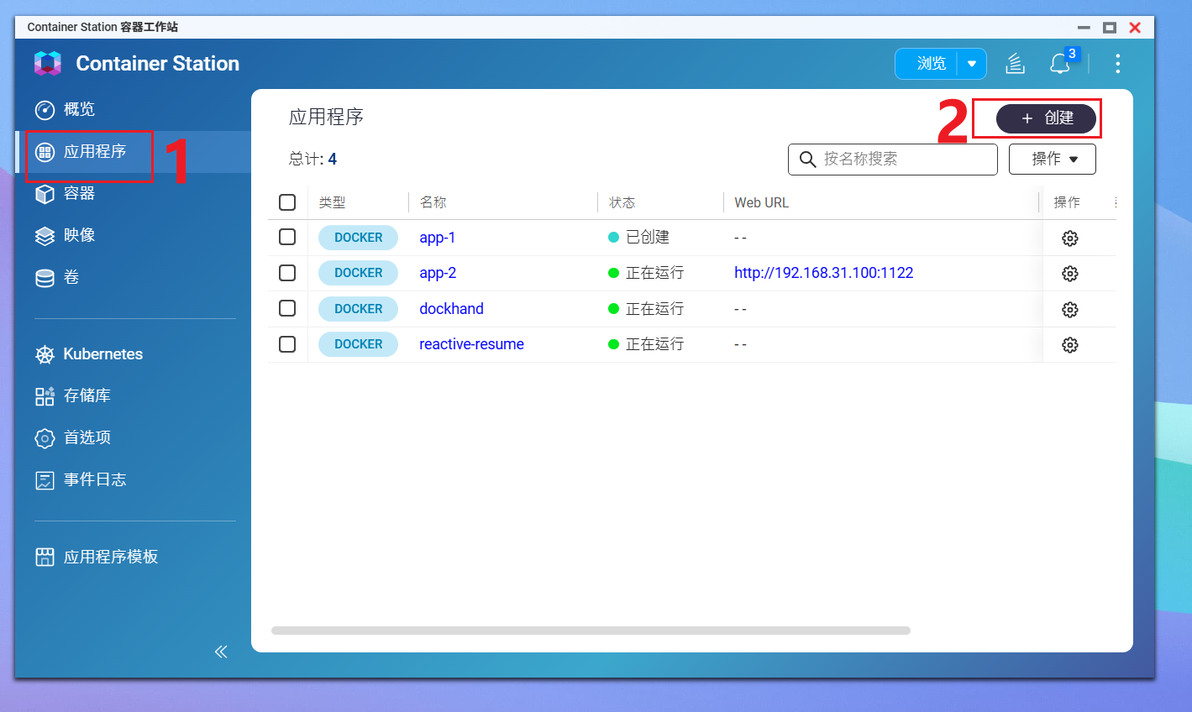Expand the 浏览 dropdown arrow
The height and width of the screenshot is (712, 1192).
click(972, 64)
